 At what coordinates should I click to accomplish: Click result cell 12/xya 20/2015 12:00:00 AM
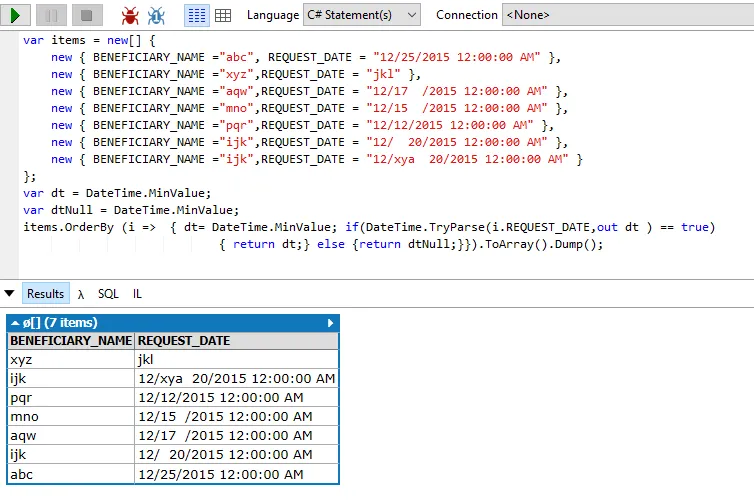click(237, 378)
